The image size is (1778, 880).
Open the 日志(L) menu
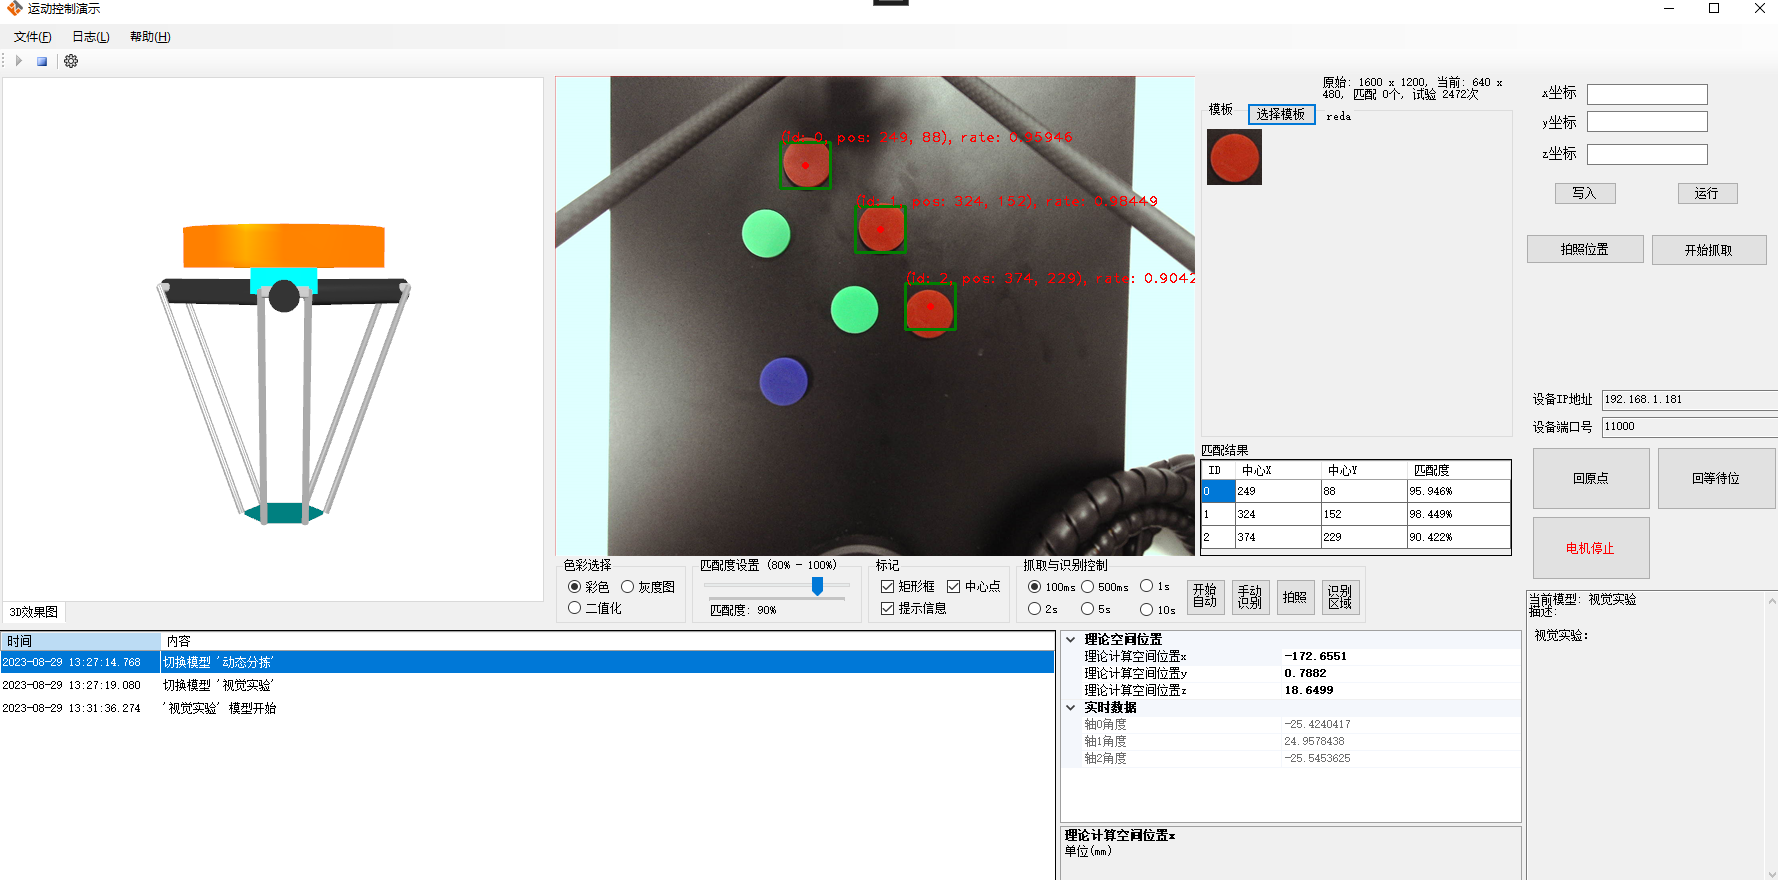coord(90,37)
